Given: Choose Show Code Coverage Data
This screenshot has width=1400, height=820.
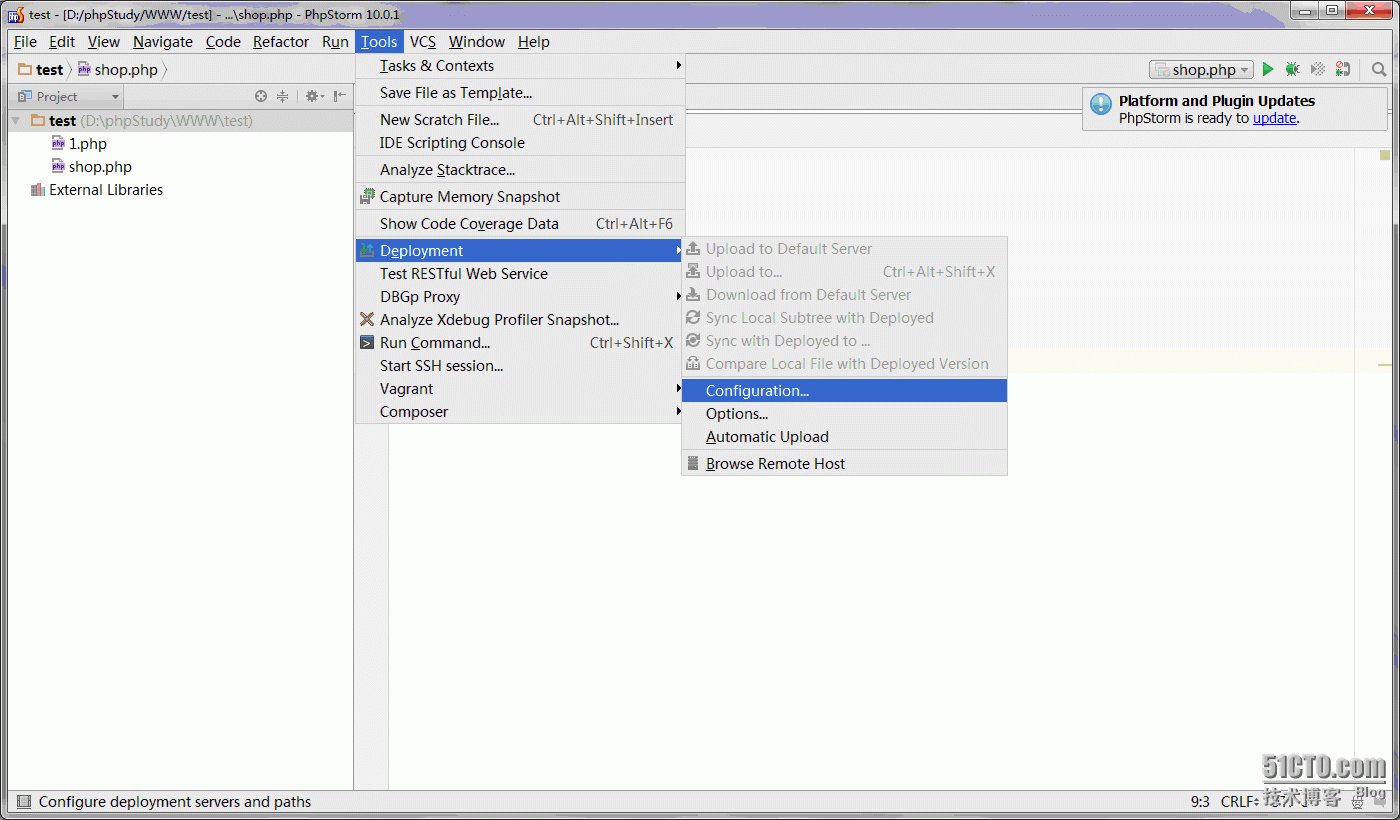Looking at the screenshot, I should pos(520,223).
